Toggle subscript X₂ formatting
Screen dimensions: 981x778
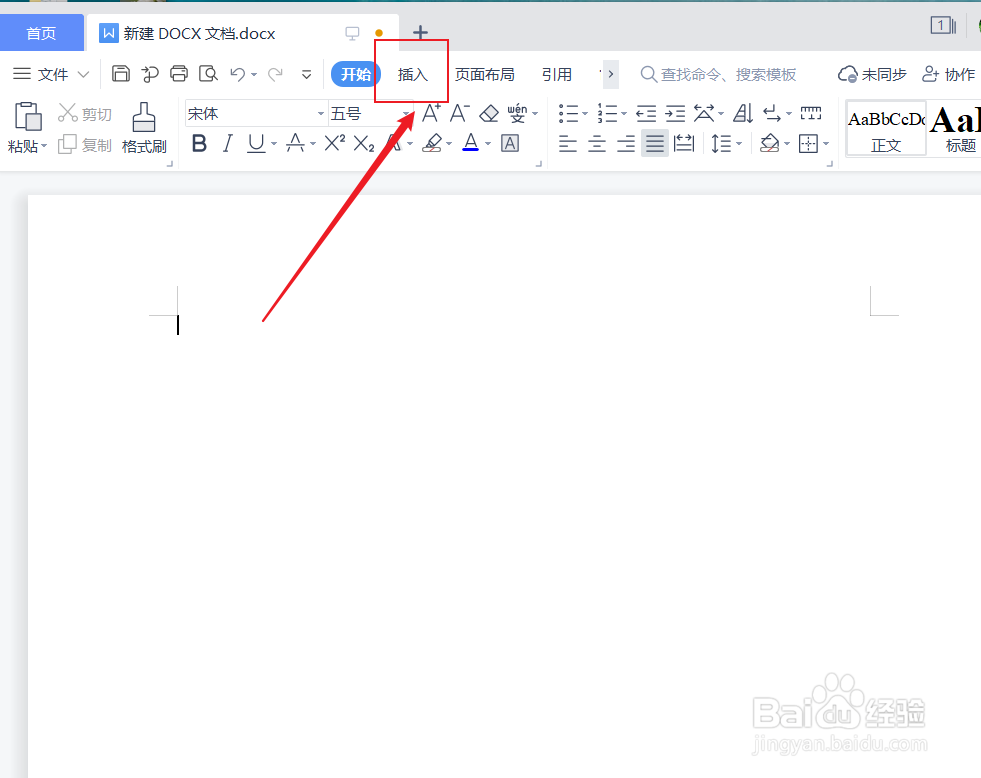click(x=363, y=144)
